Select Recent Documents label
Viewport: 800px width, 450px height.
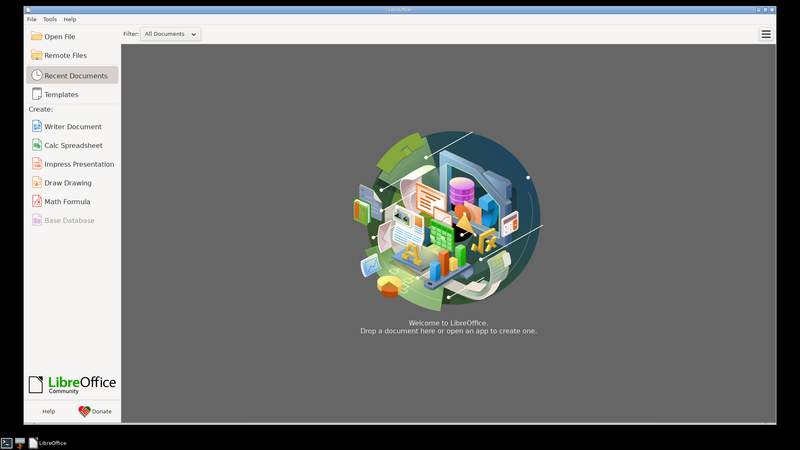pos(76,76)
